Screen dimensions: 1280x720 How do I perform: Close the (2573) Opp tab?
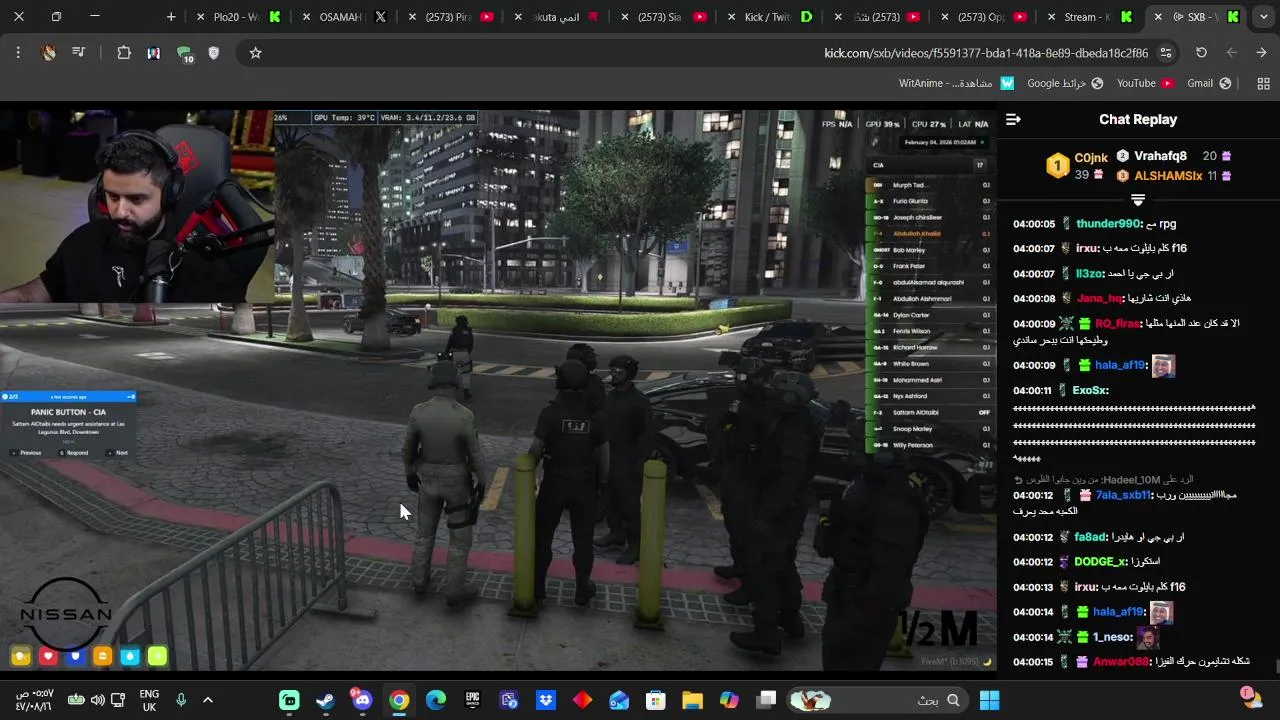coord(945,17)
